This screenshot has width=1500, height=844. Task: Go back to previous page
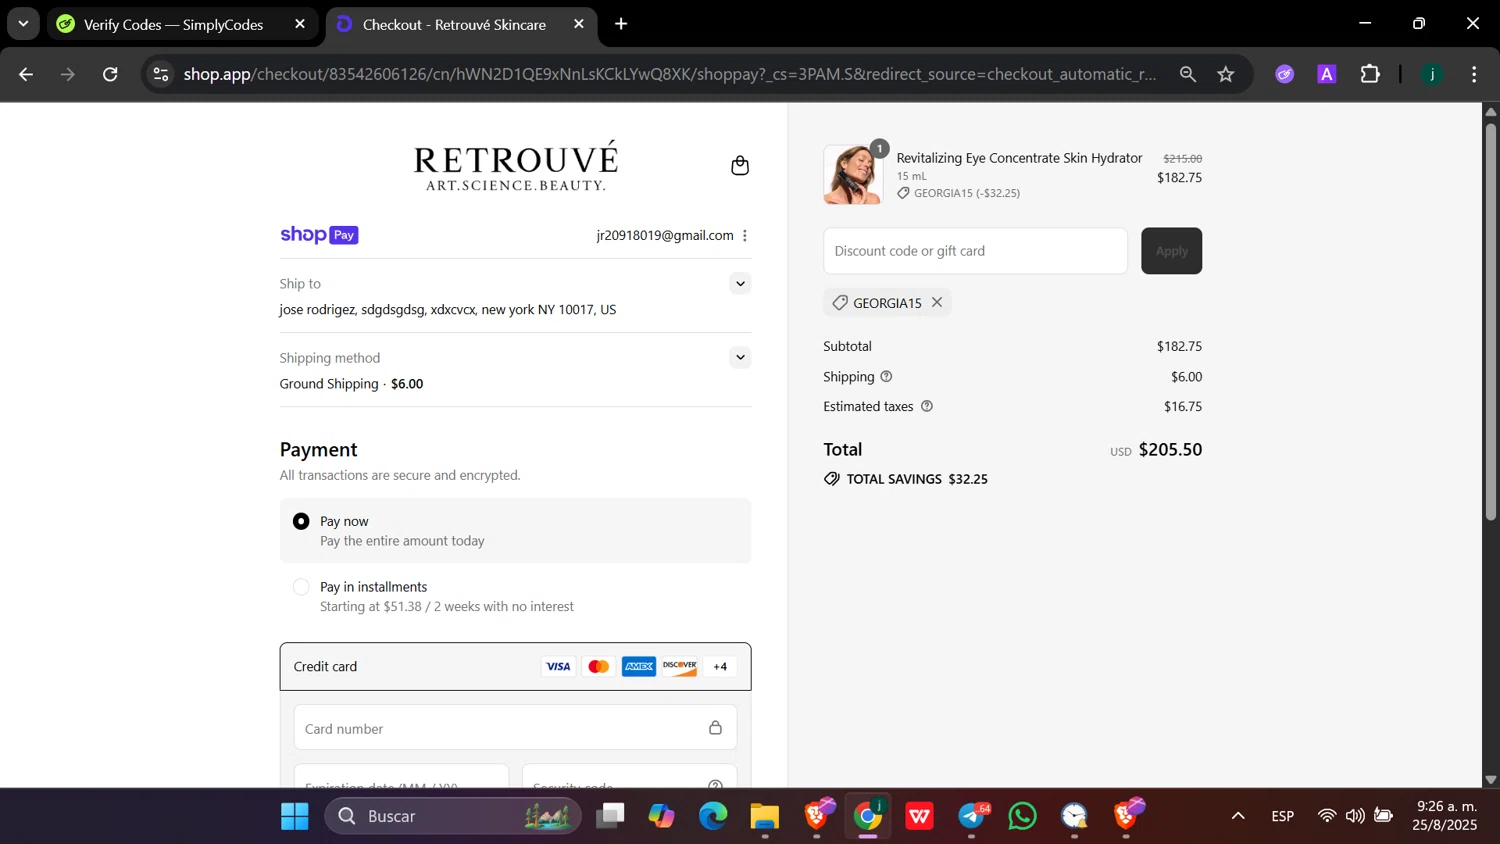tap(27, 74)
